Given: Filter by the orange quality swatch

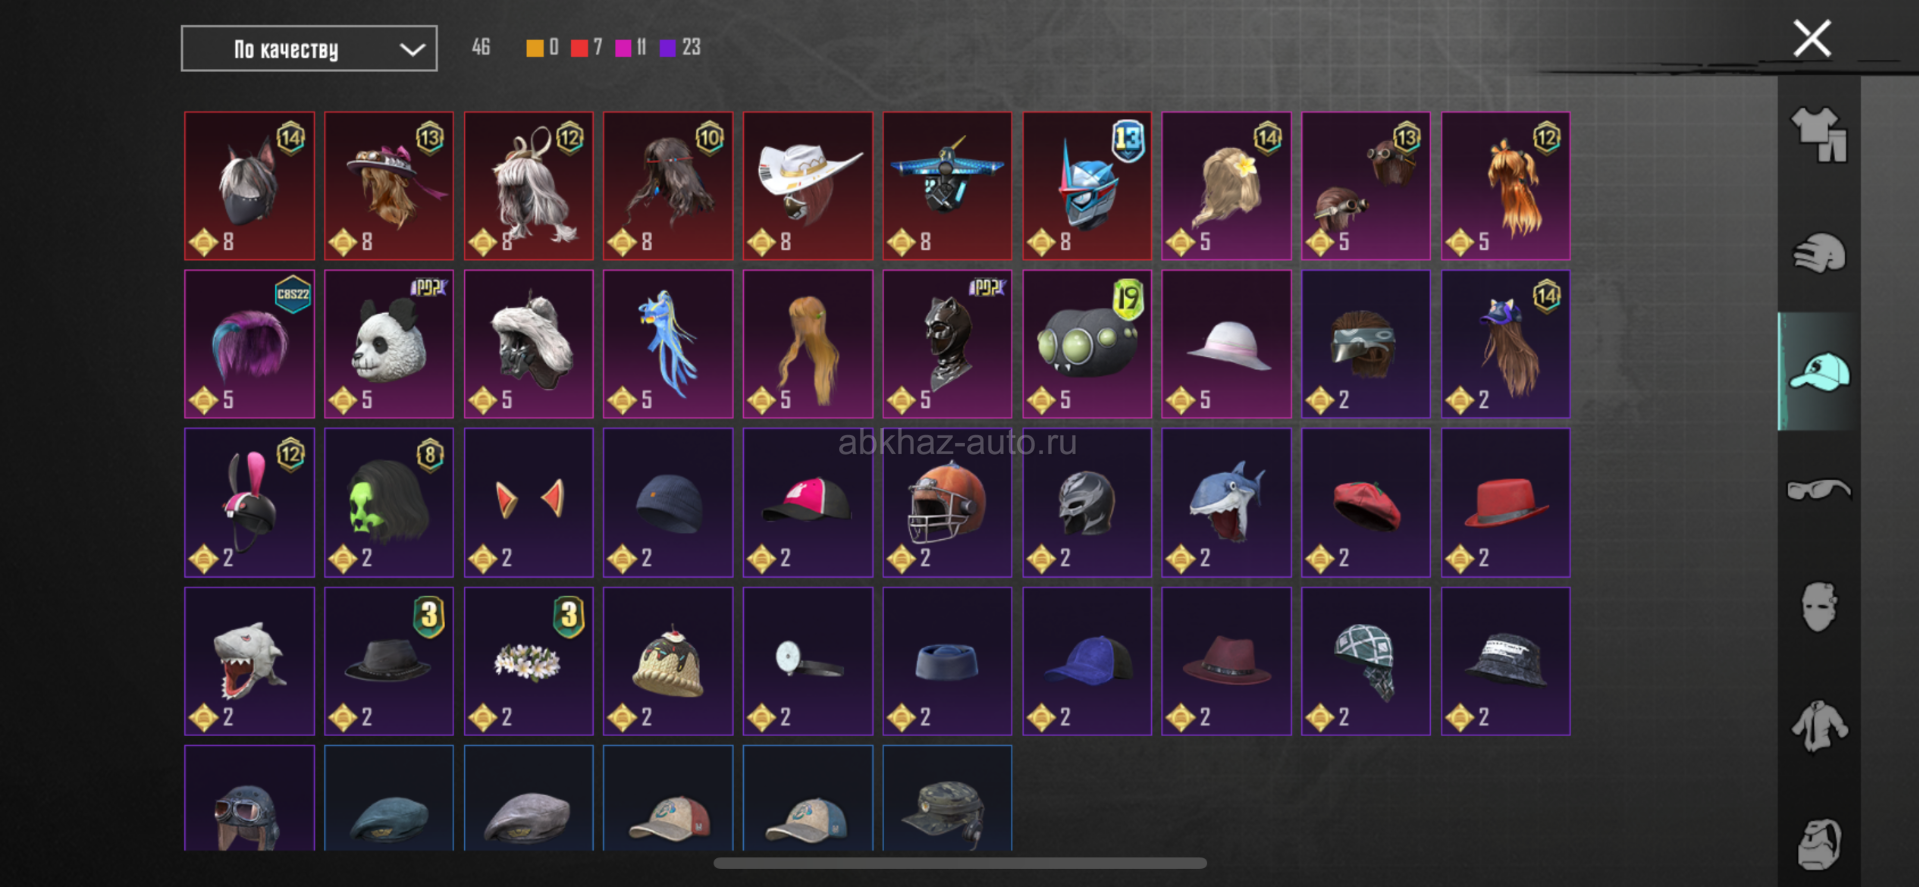Looking at the screenshot, I should pos(535,48).
